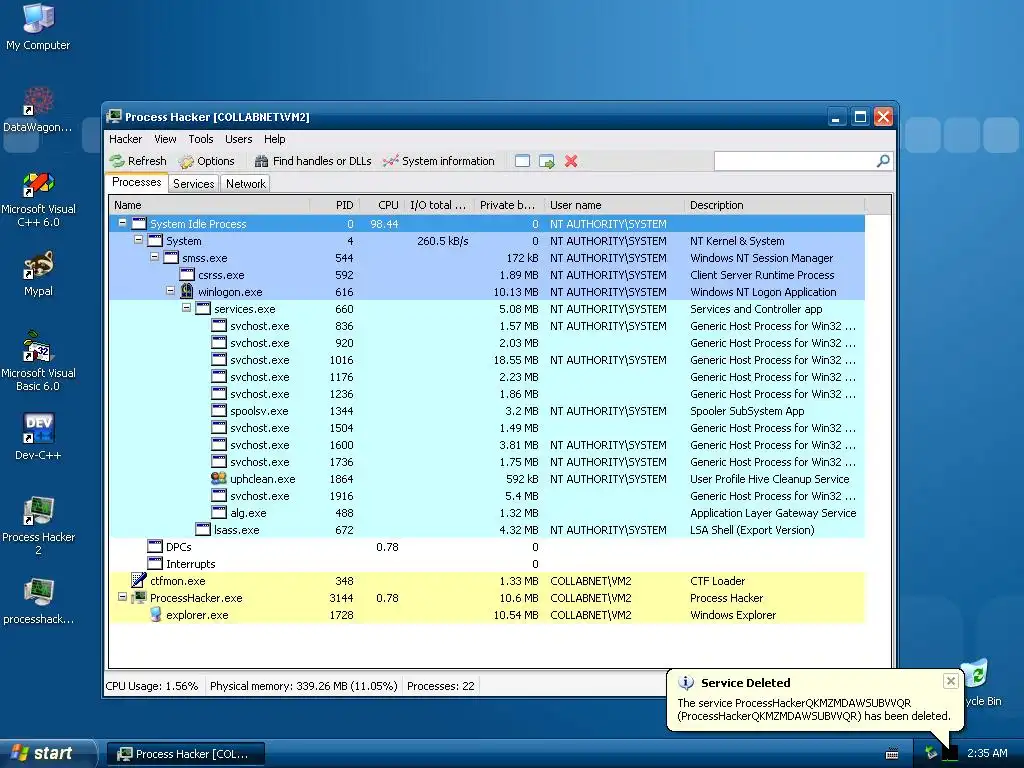This screenshot has height=768, width=1024.
Task: Open the Users menu
Action: click(x=238, y=139)
